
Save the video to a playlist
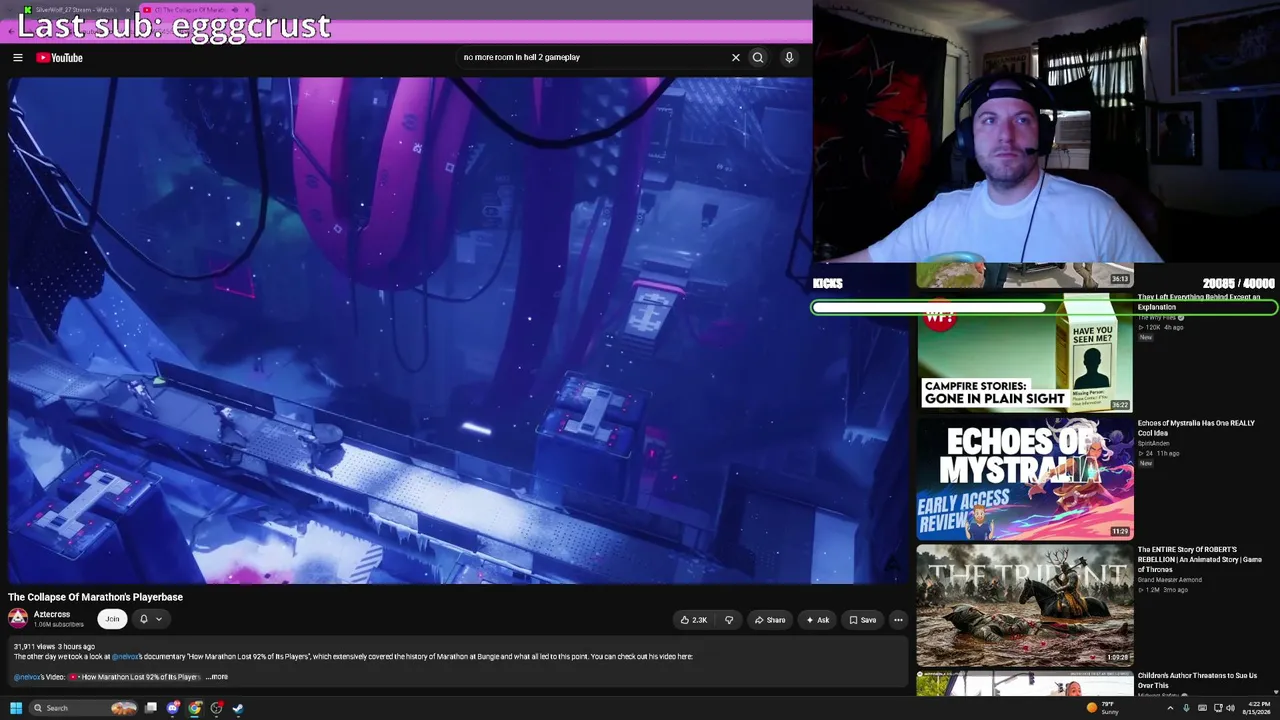pos(862,620)
